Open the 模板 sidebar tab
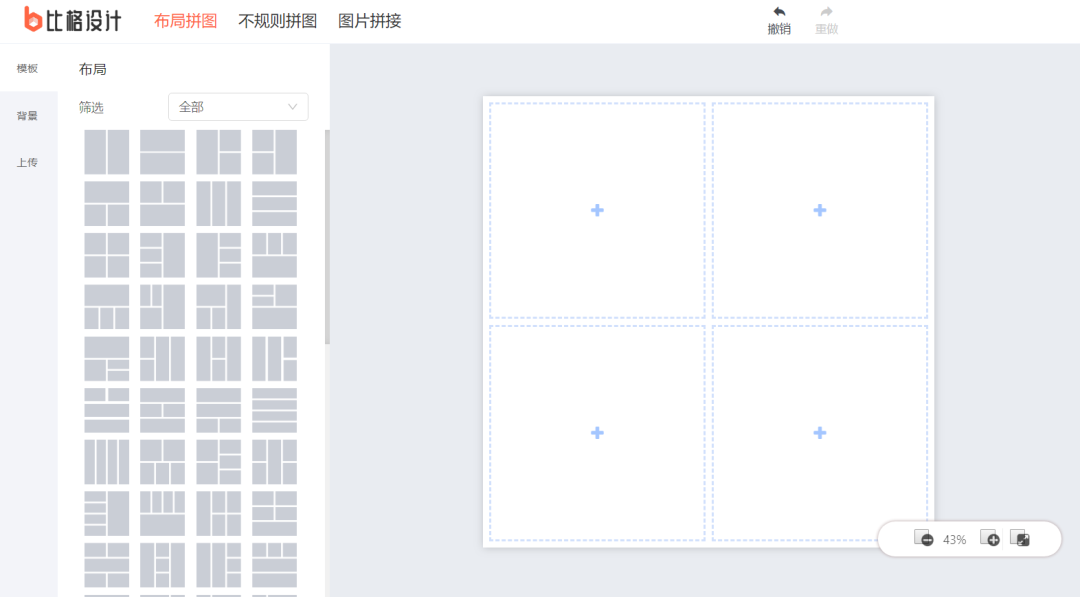Screen dimensions: 1080x597 [x=28, y=68]
